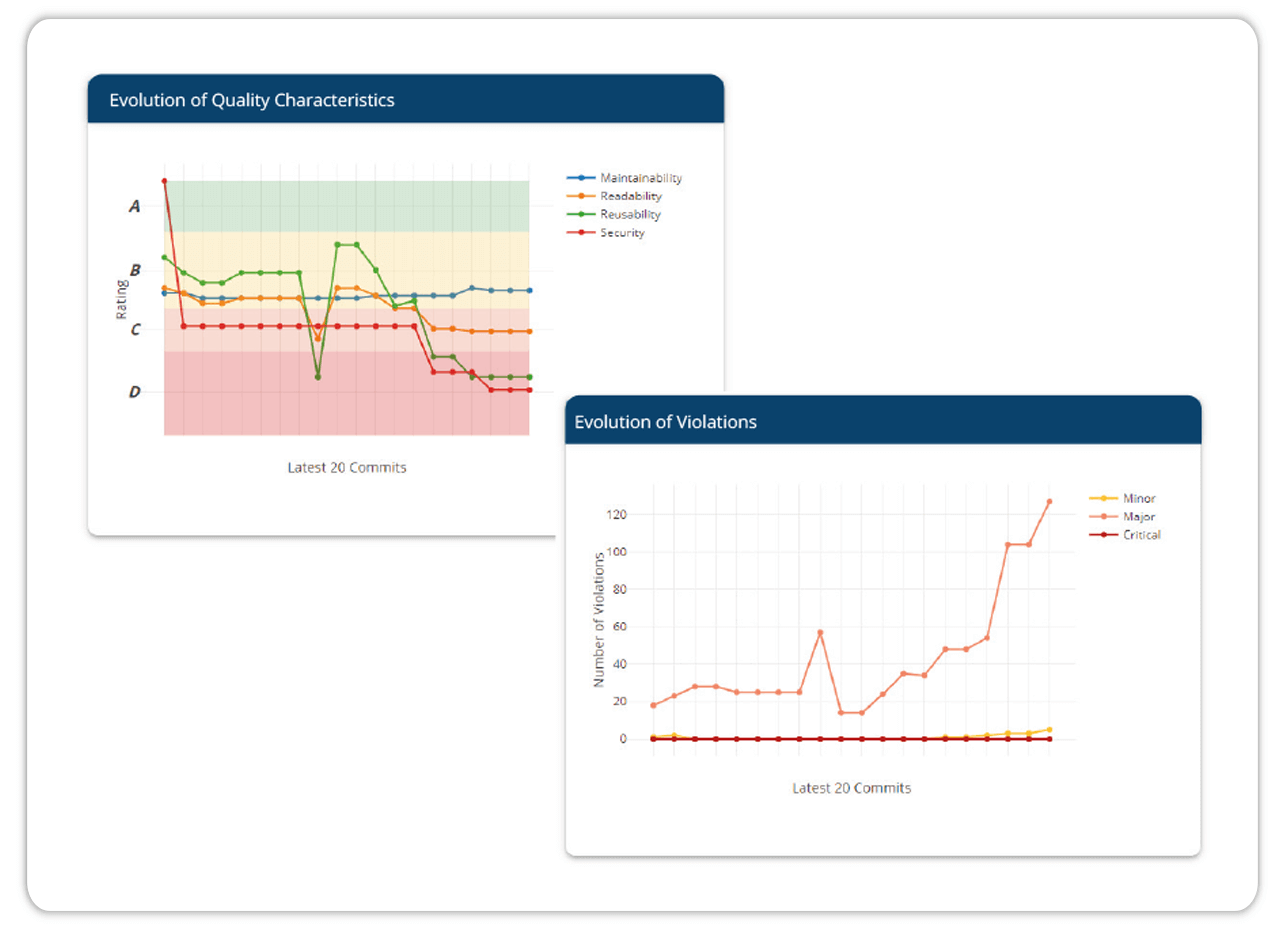
Task: Select the last Critical violations data point
Action: click(1049, 739)
